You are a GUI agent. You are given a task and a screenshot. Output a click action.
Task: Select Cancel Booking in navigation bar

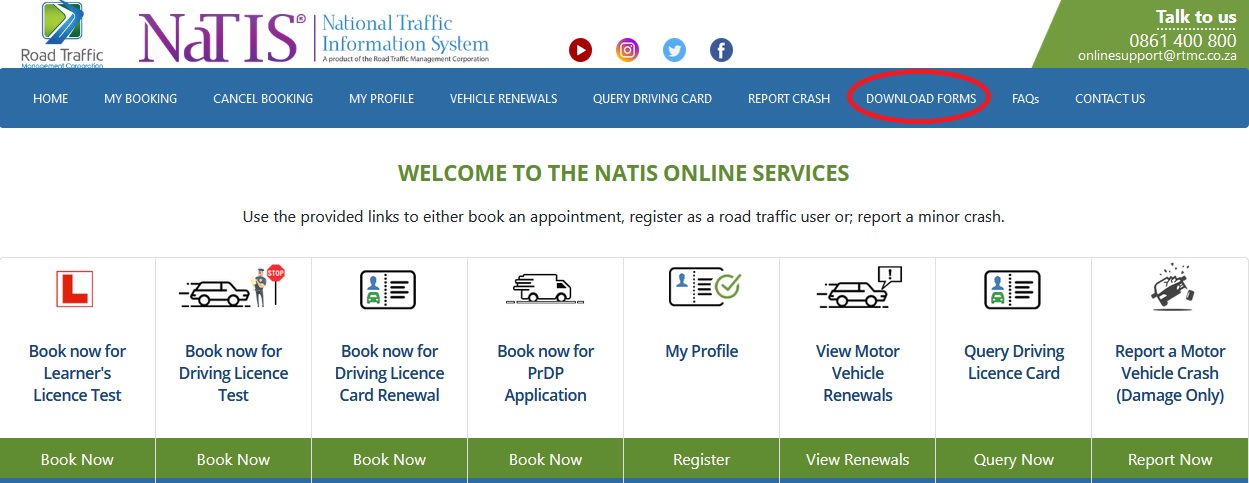(x=263, y=99)
